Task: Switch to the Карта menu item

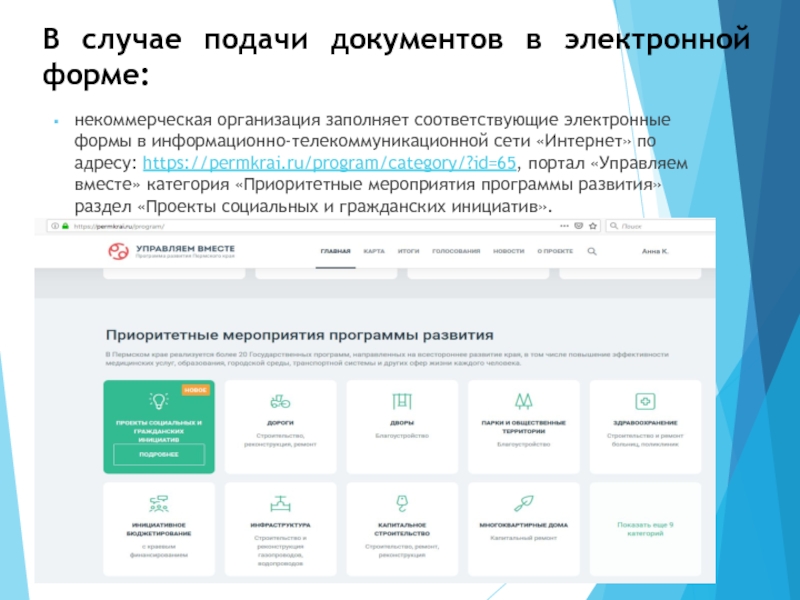Action: 374,252
